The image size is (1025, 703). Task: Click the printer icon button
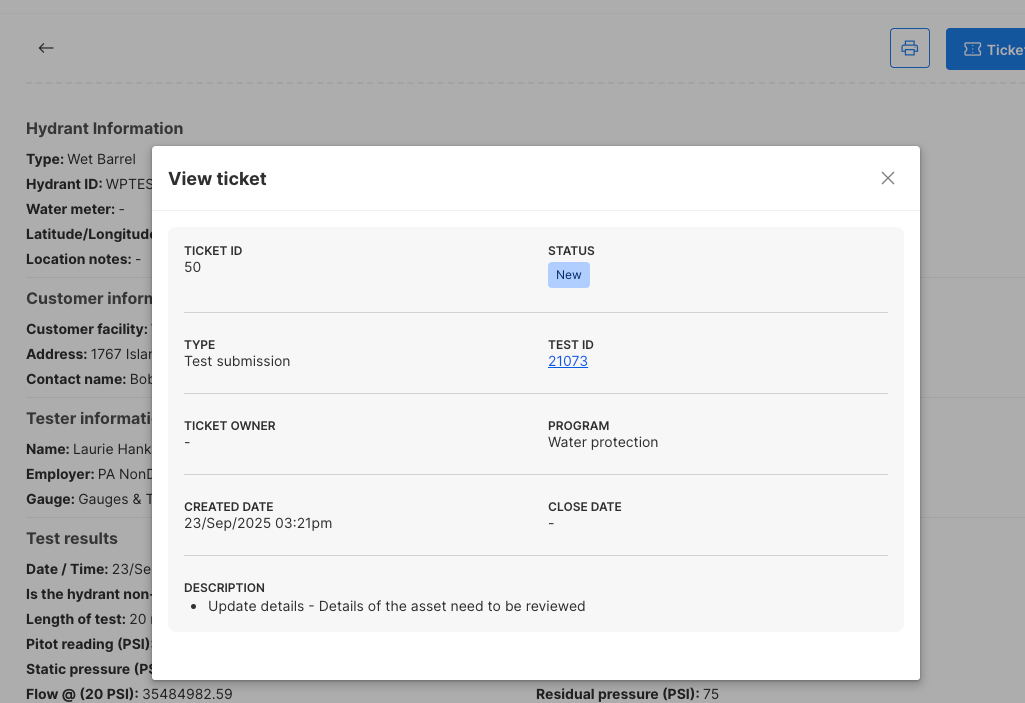(909, 48)
